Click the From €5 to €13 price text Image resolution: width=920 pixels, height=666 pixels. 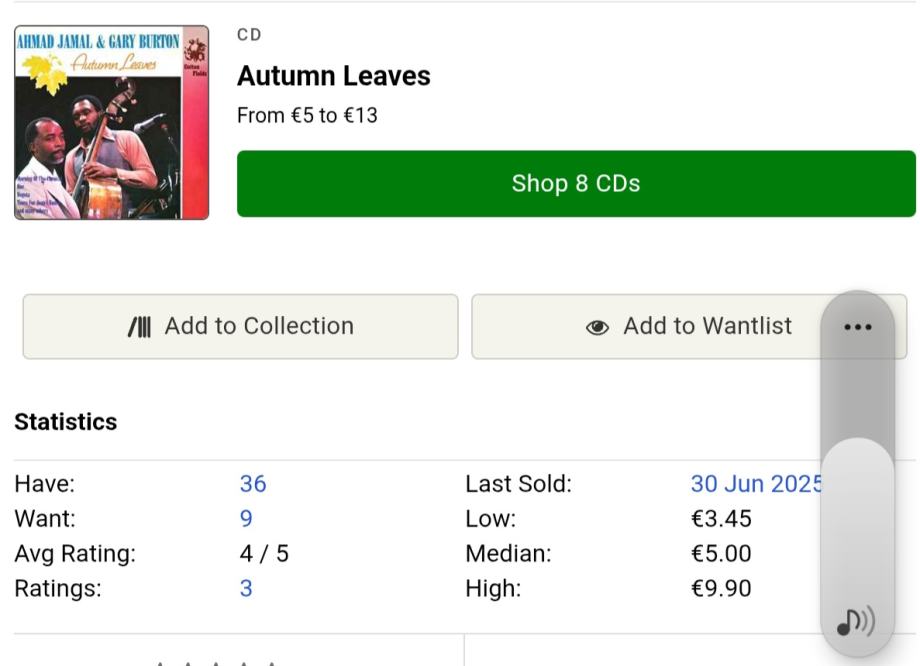coord(307,115)
